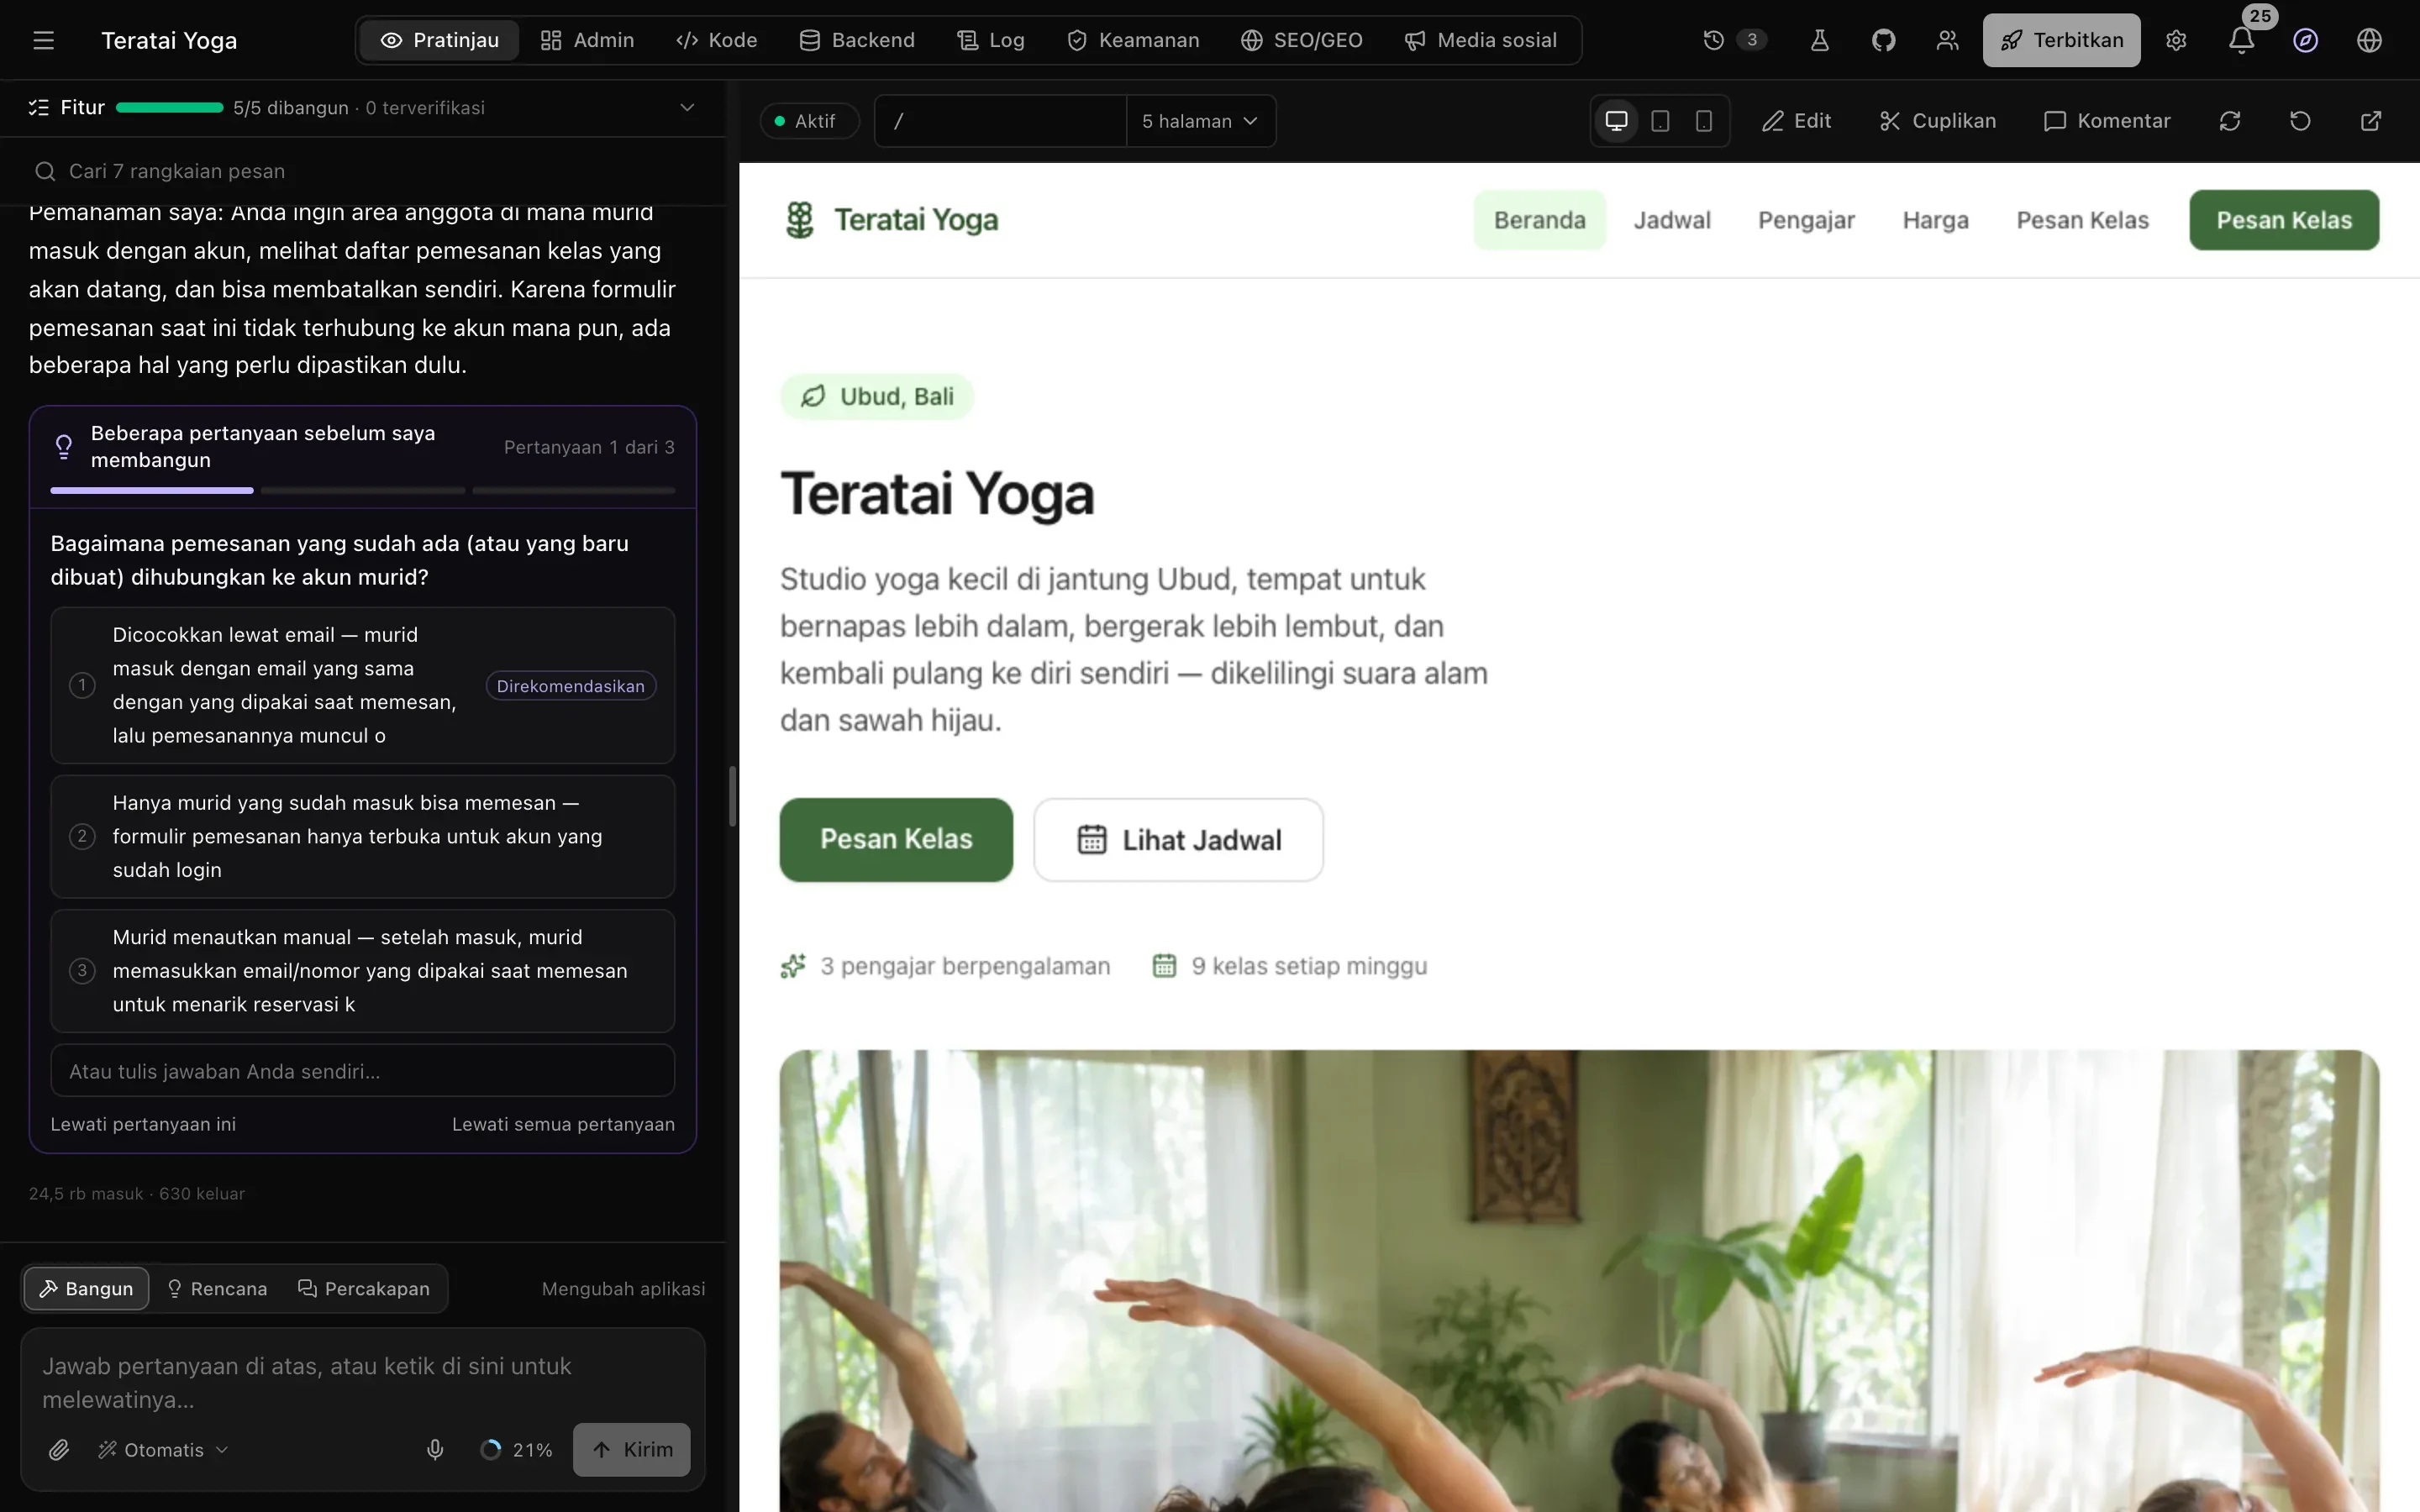The height and width of the screenshot is (1512, 2420).
Task: Click the compass icon in top bar
Action: pyautogui.click(x=2305, y=40)
